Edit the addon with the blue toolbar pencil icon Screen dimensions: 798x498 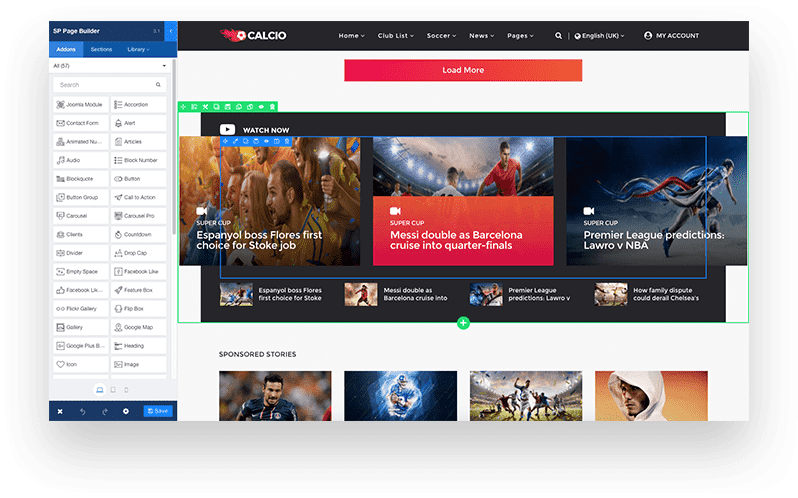point(236,141)
